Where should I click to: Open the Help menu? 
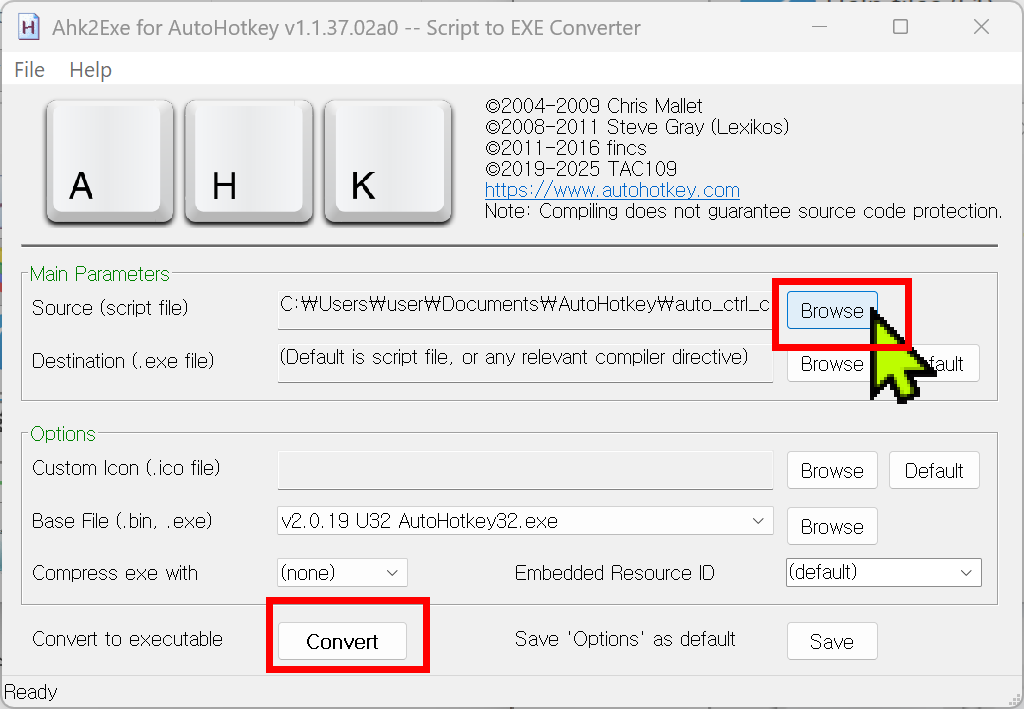tap(90, 70)
